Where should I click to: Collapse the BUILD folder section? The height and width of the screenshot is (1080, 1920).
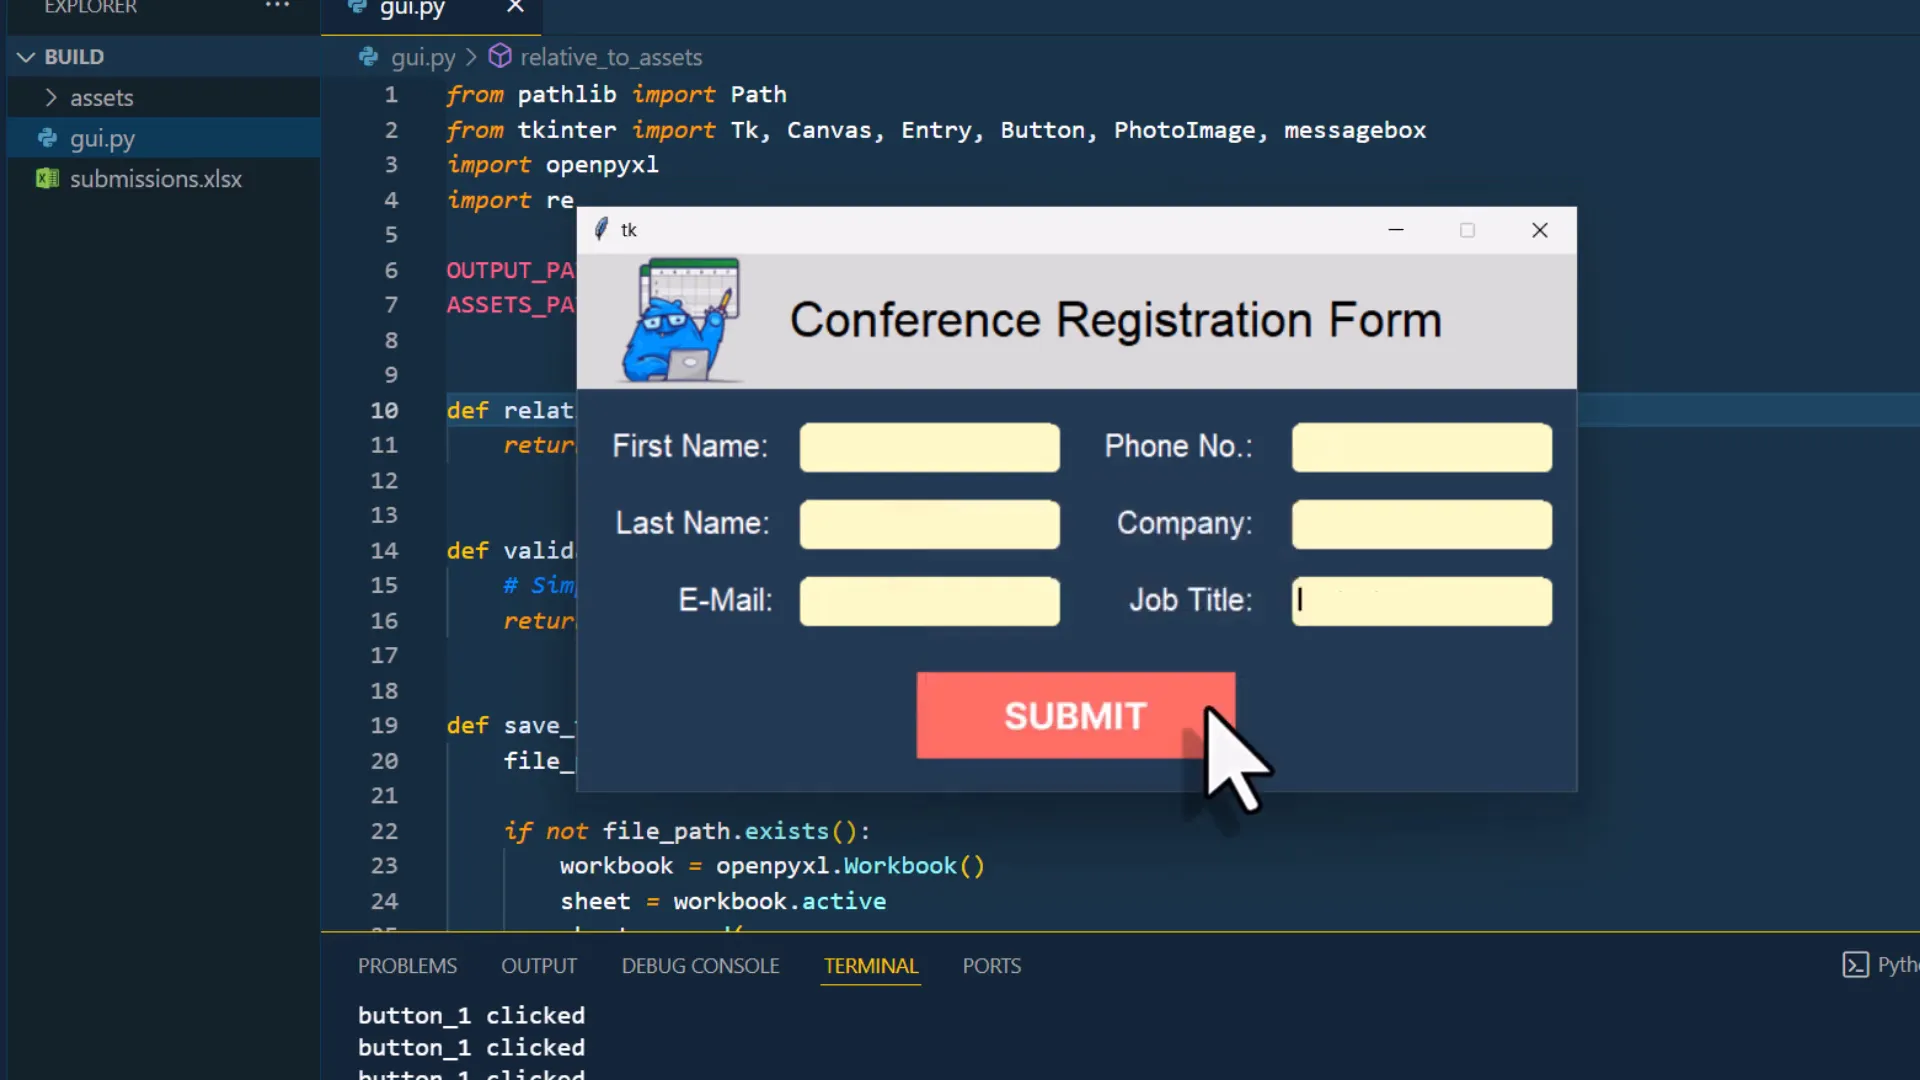pos(27,57)
